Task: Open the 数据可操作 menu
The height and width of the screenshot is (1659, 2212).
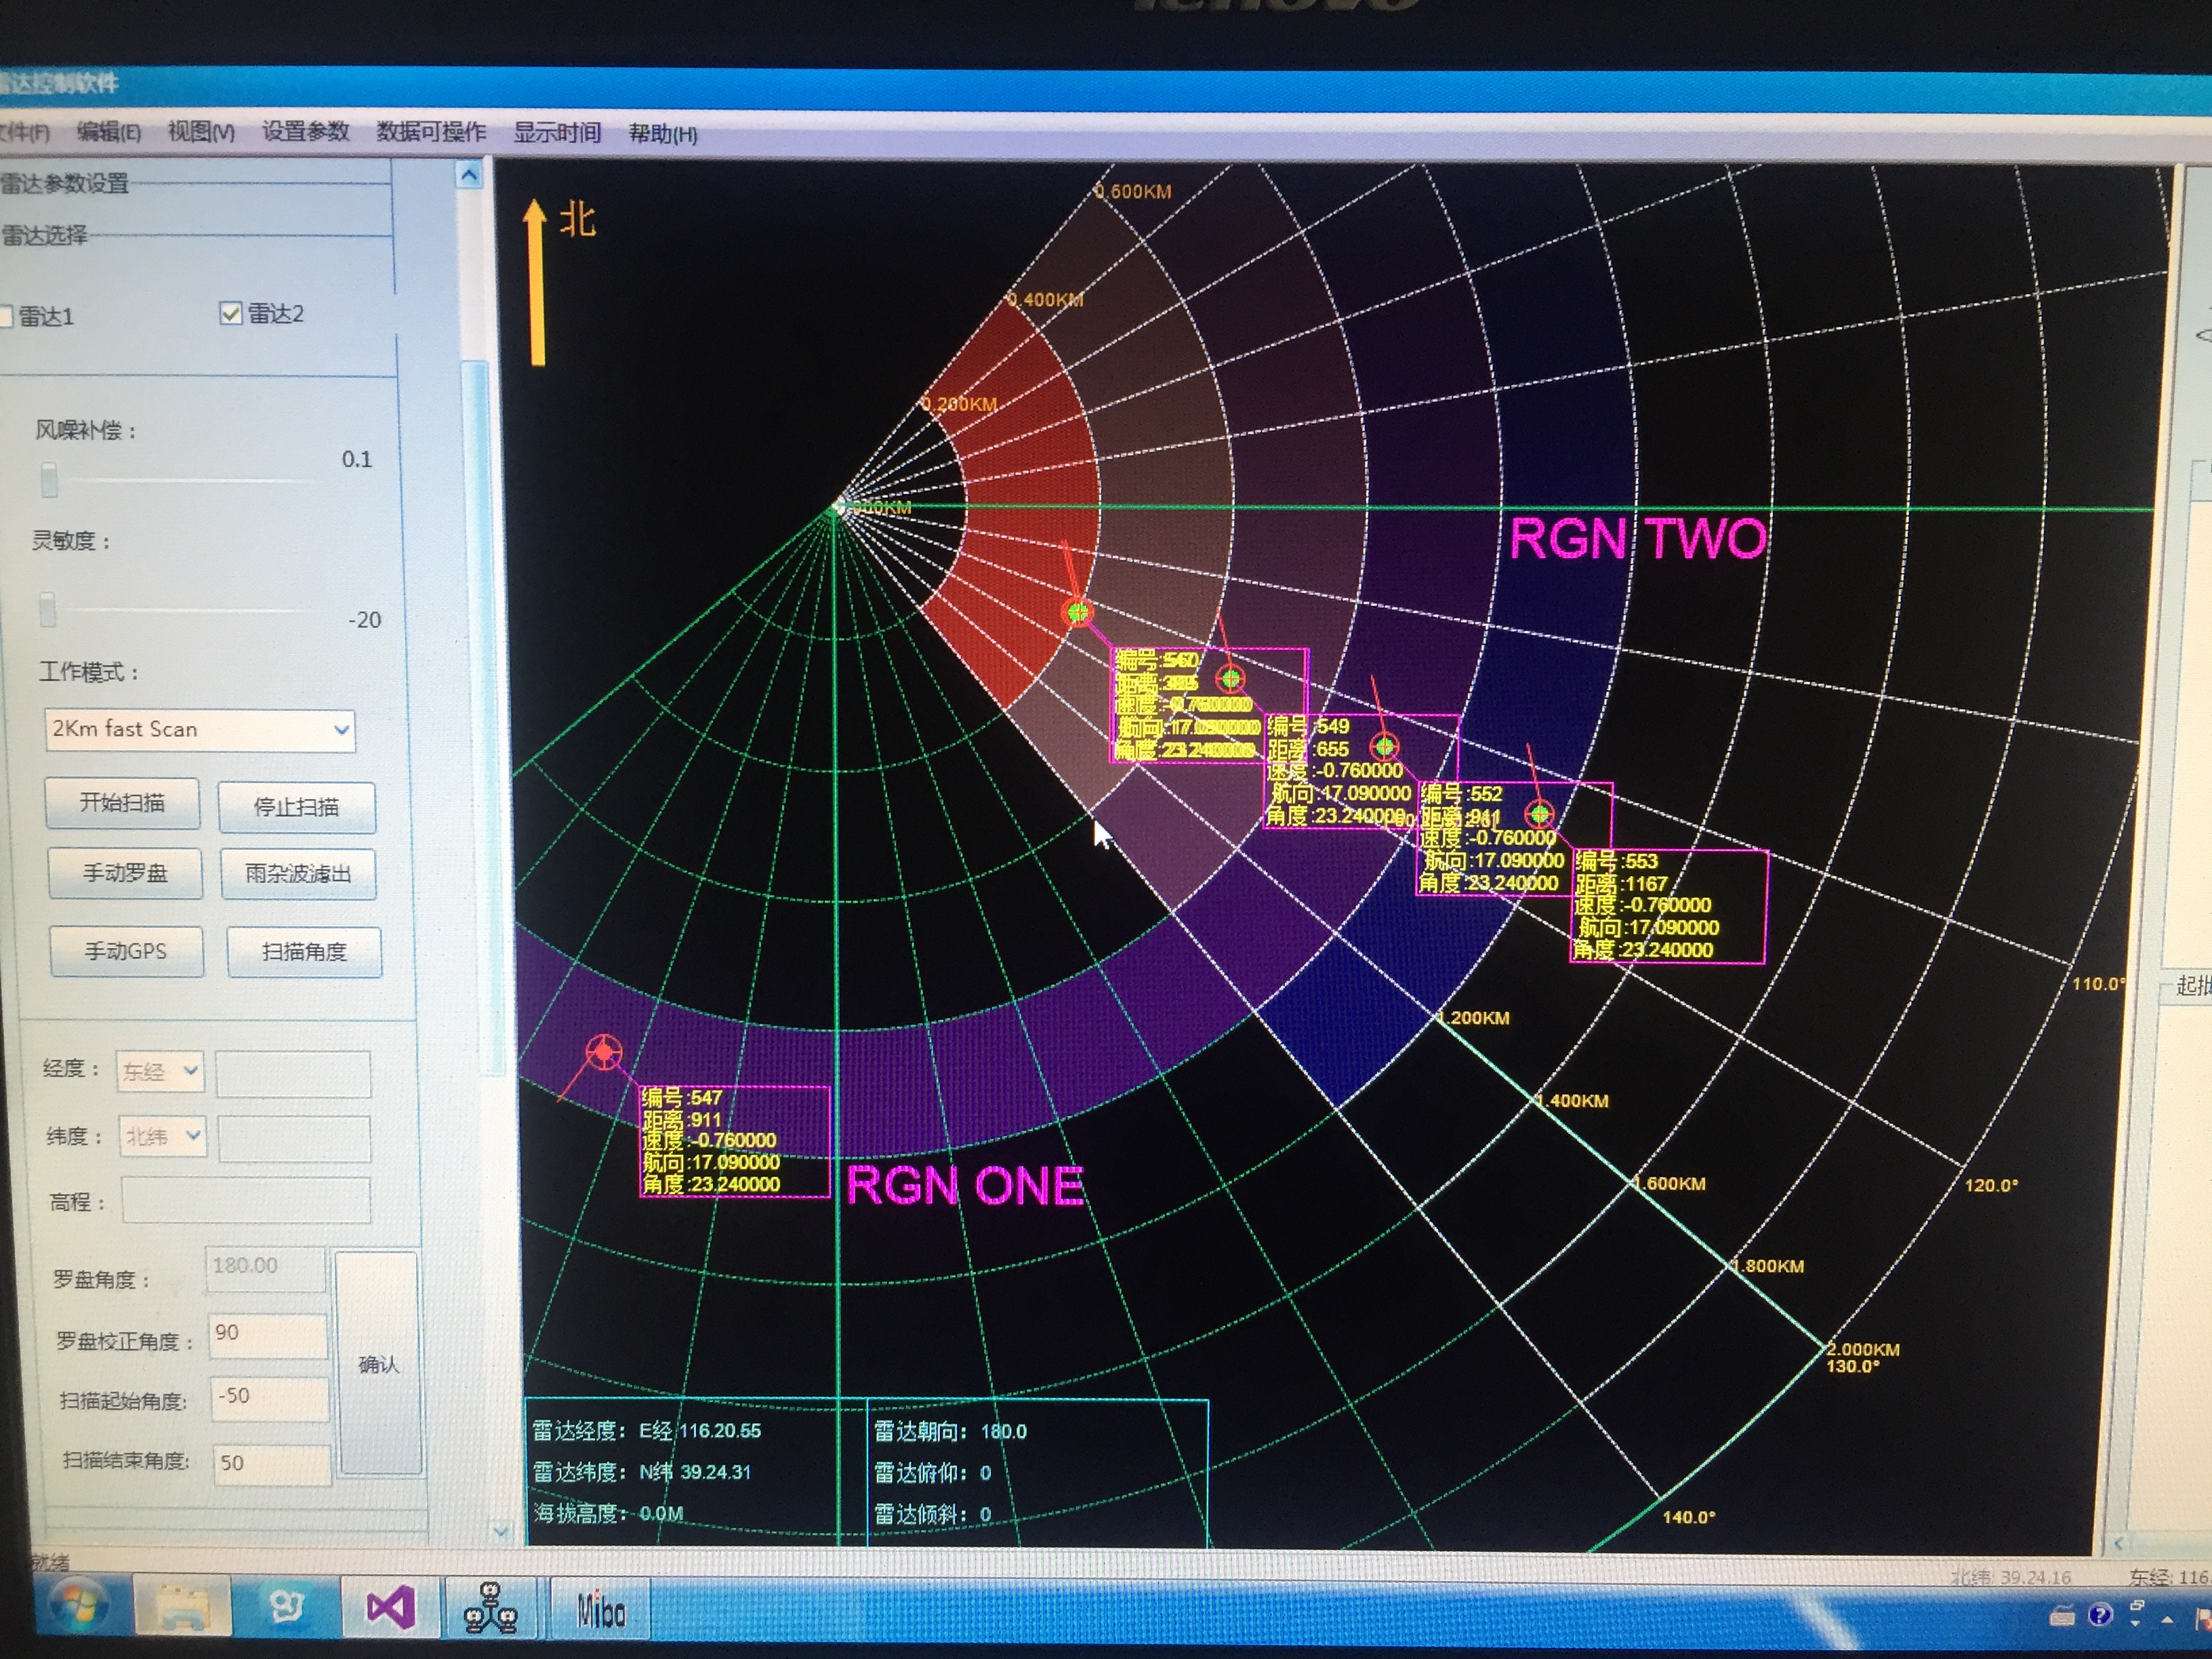Action: [431, 132]
